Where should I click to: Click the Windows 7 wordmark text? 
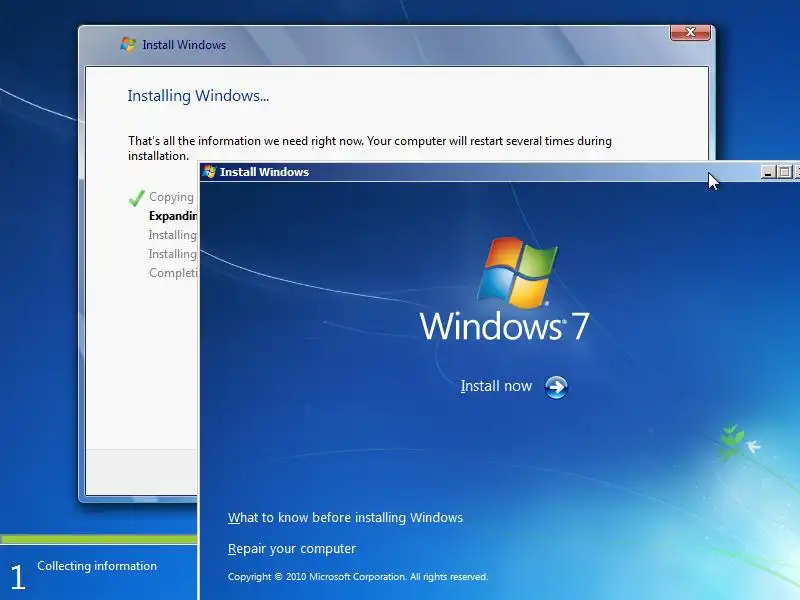pyautogui.click(x=505, y=327)
